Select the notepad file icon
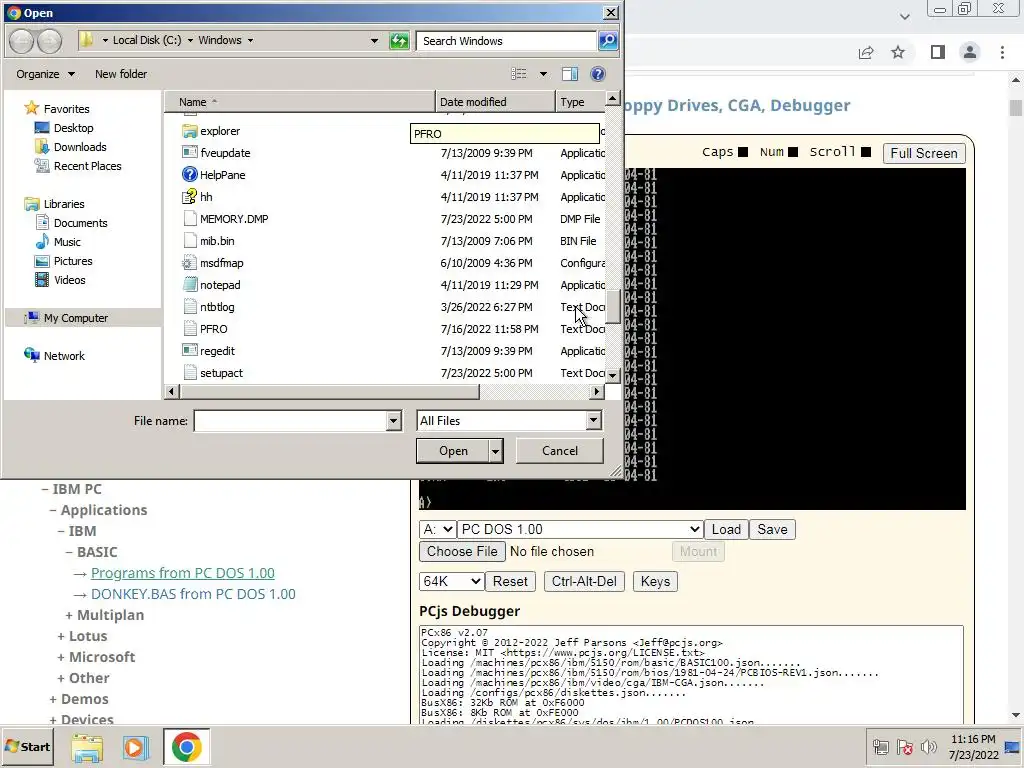Viewport: 1024px width, 768px height. tap(189, 285)
